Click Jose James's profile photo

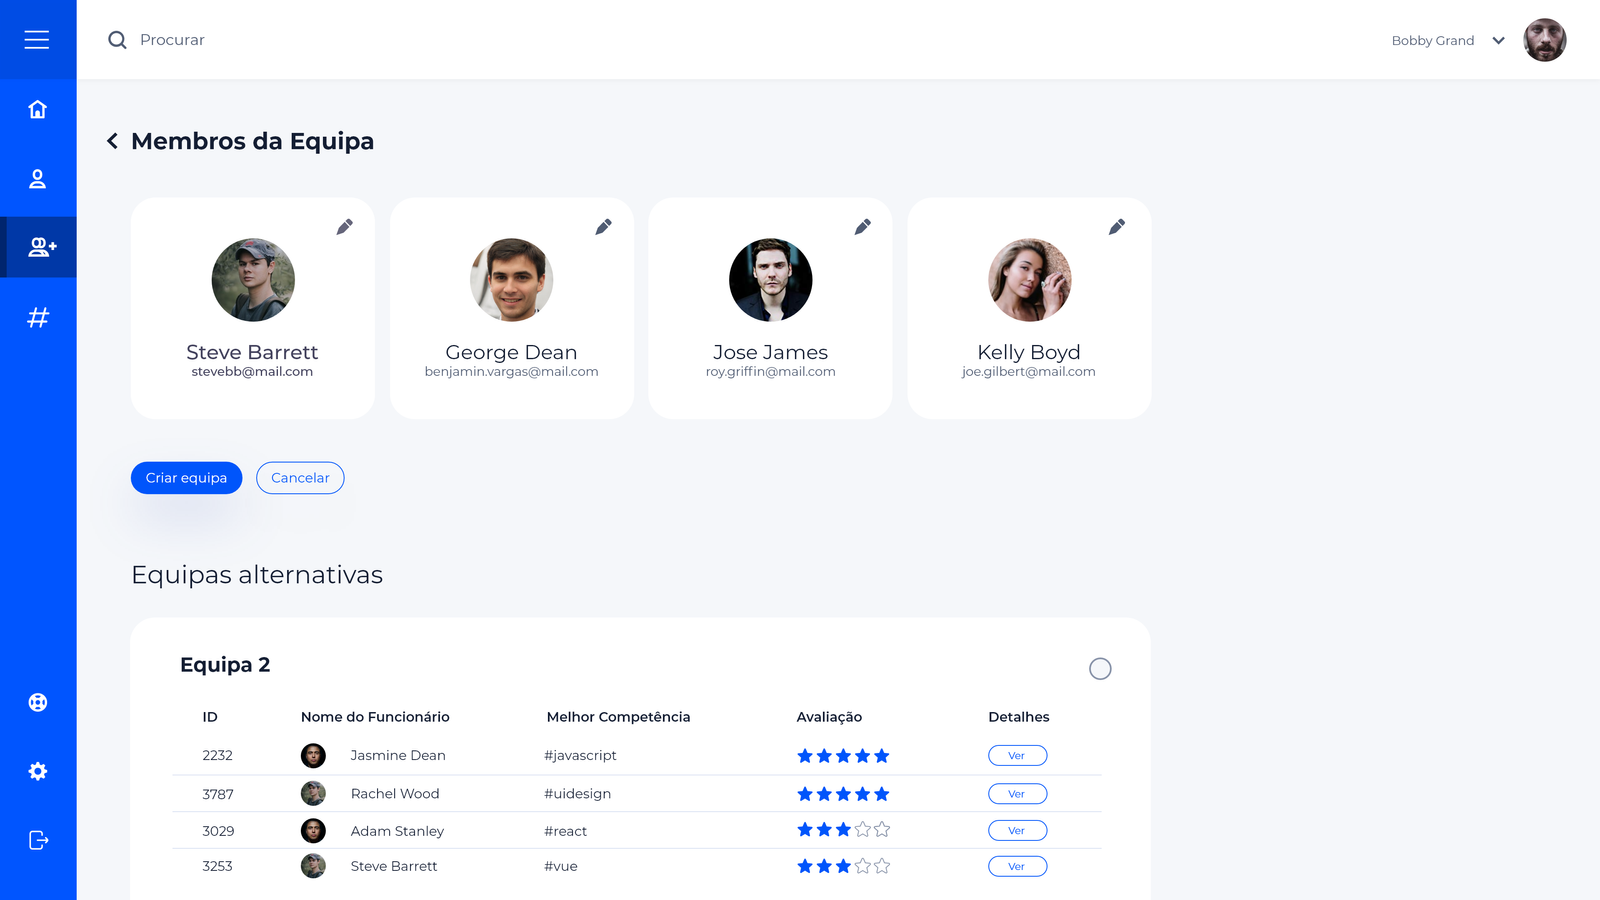point(770,280)
